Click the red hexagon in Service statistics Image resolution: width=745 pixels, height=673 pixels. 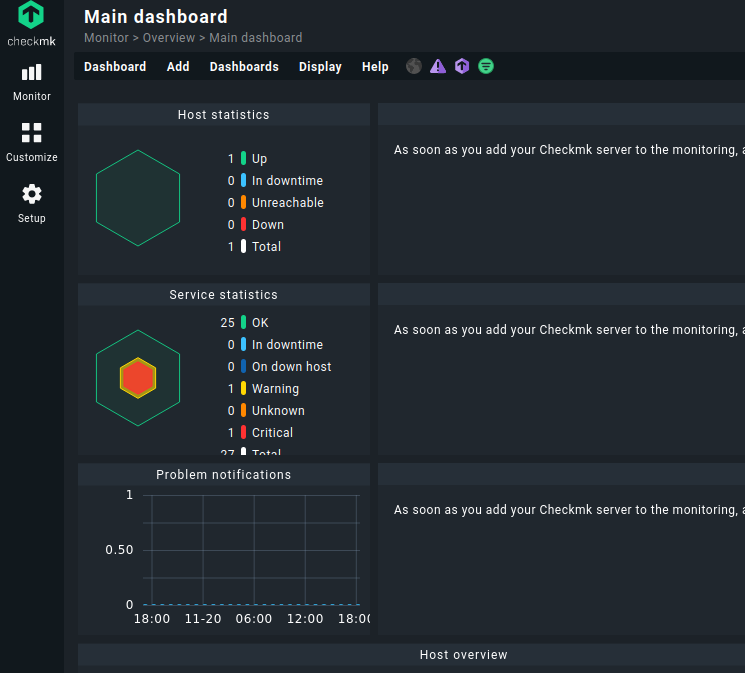[138, 378]
